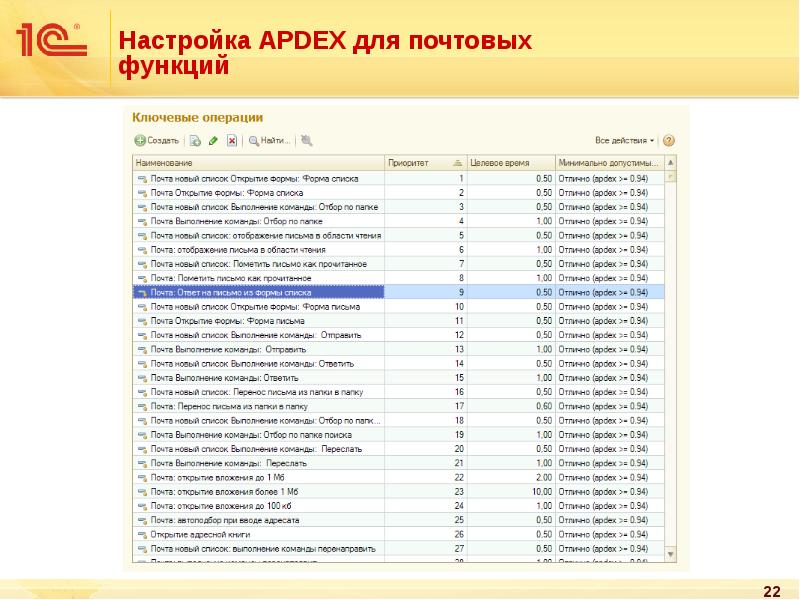Sort by the Наименование column header
The width and height of the screenshot is (800, 600).
click(258, 162)
